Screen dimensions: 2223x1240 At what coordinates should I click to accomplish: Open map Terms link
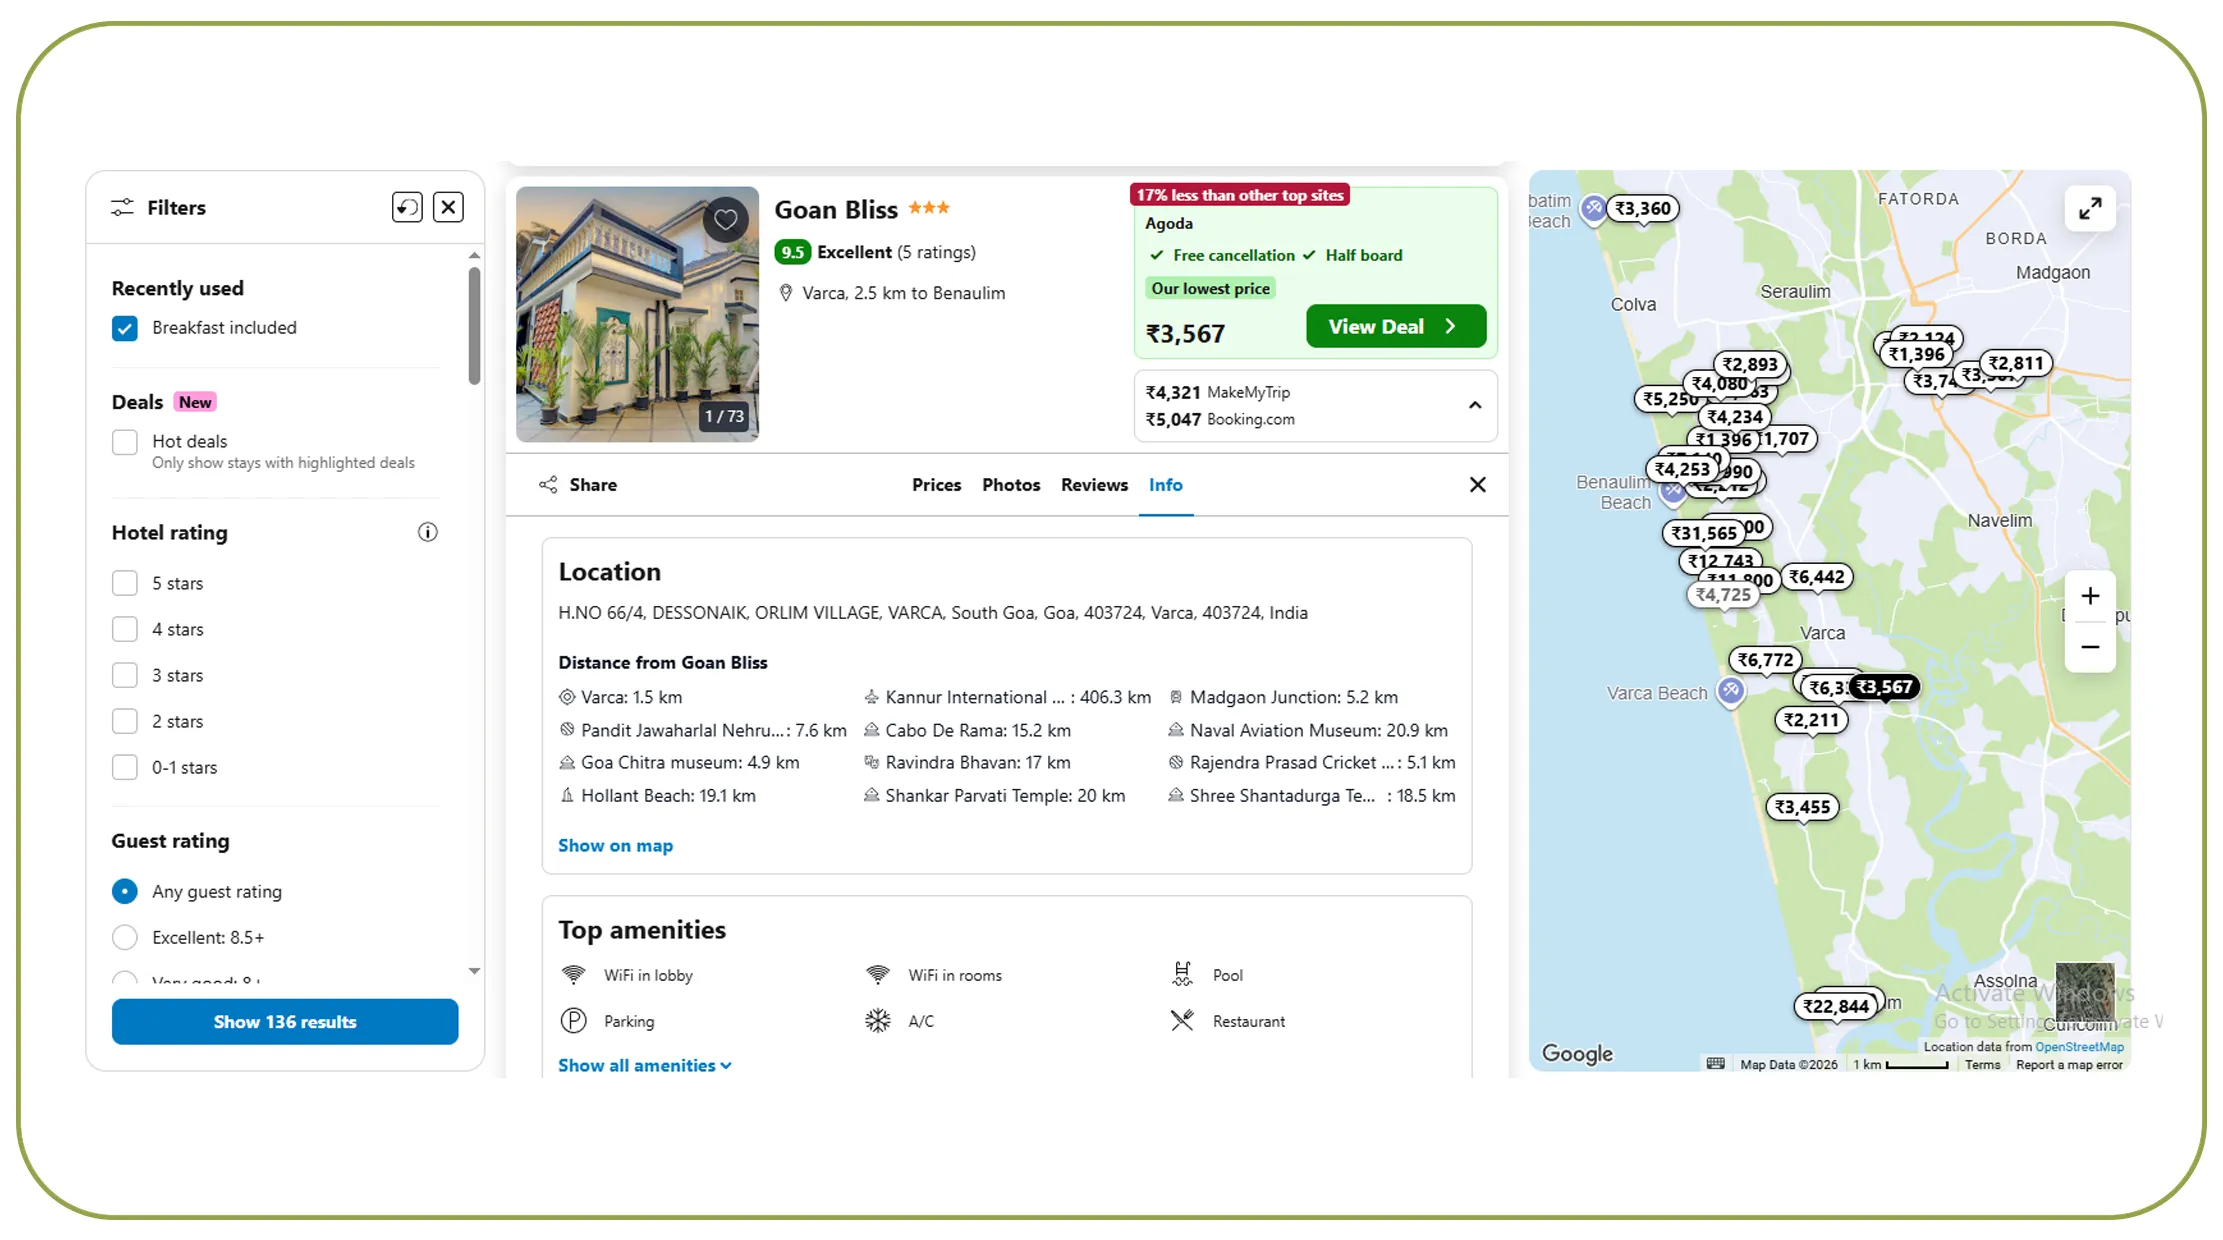pos(1982,1064)
